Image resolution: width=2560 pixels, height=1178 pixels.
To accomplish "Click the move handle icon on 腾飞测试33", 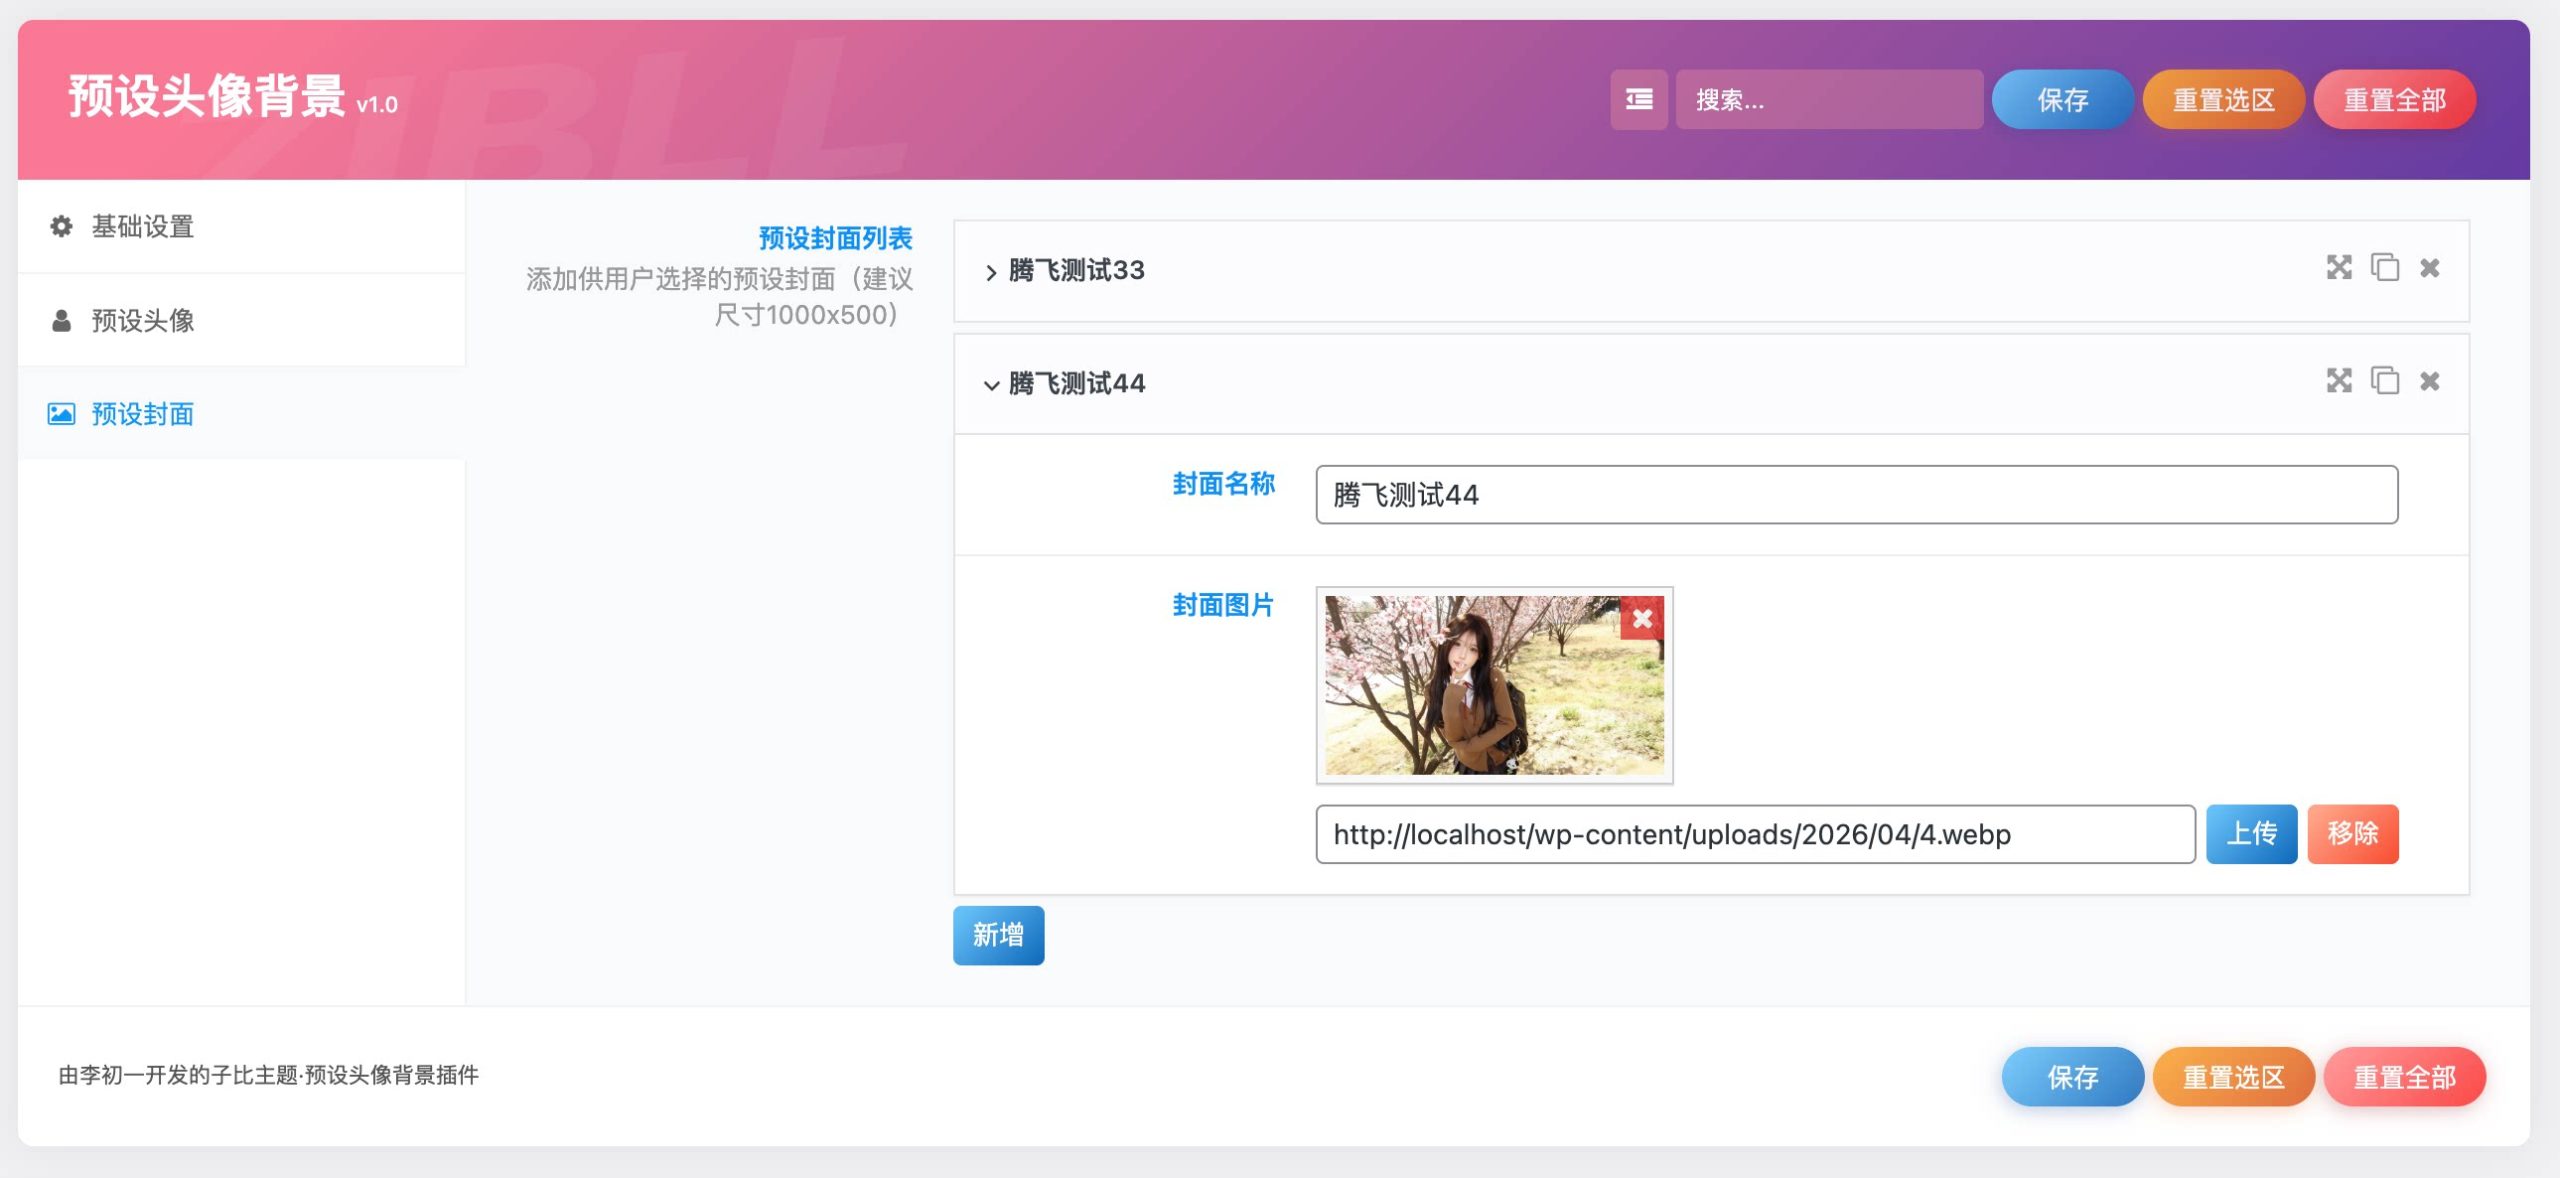I will [2338, 268].
